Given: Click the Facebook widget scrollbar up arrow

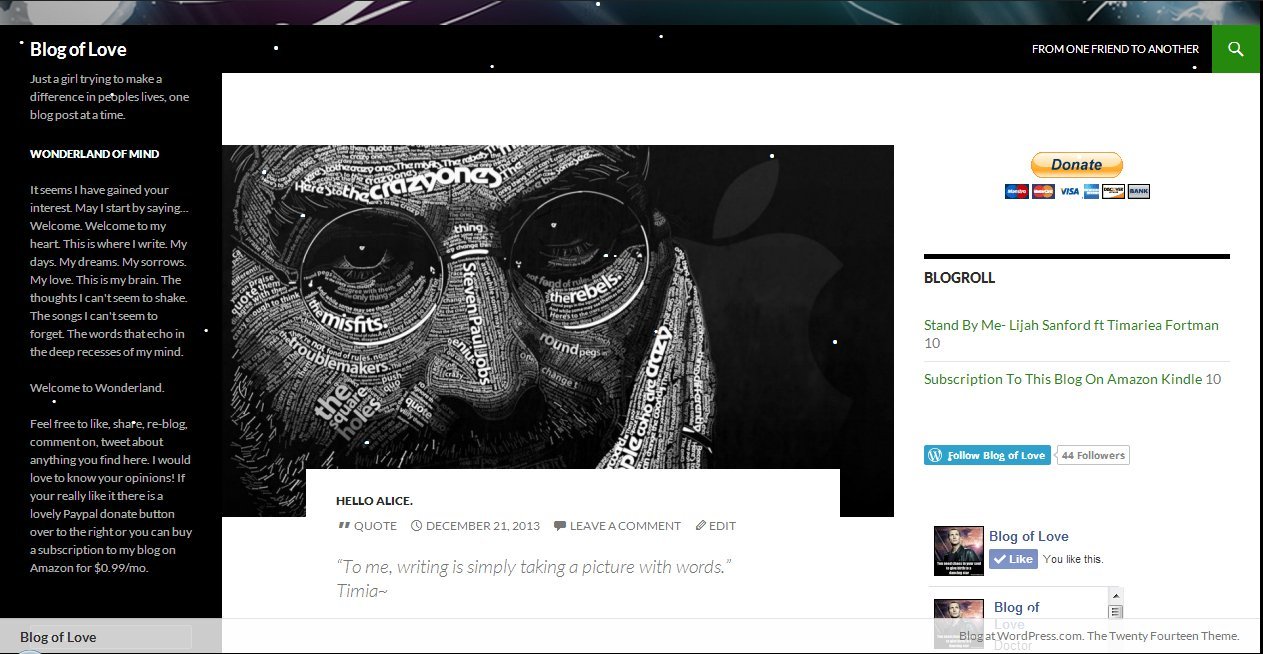Looking at the screenshot, I should pyautogui.click(x=1116, y=596).
